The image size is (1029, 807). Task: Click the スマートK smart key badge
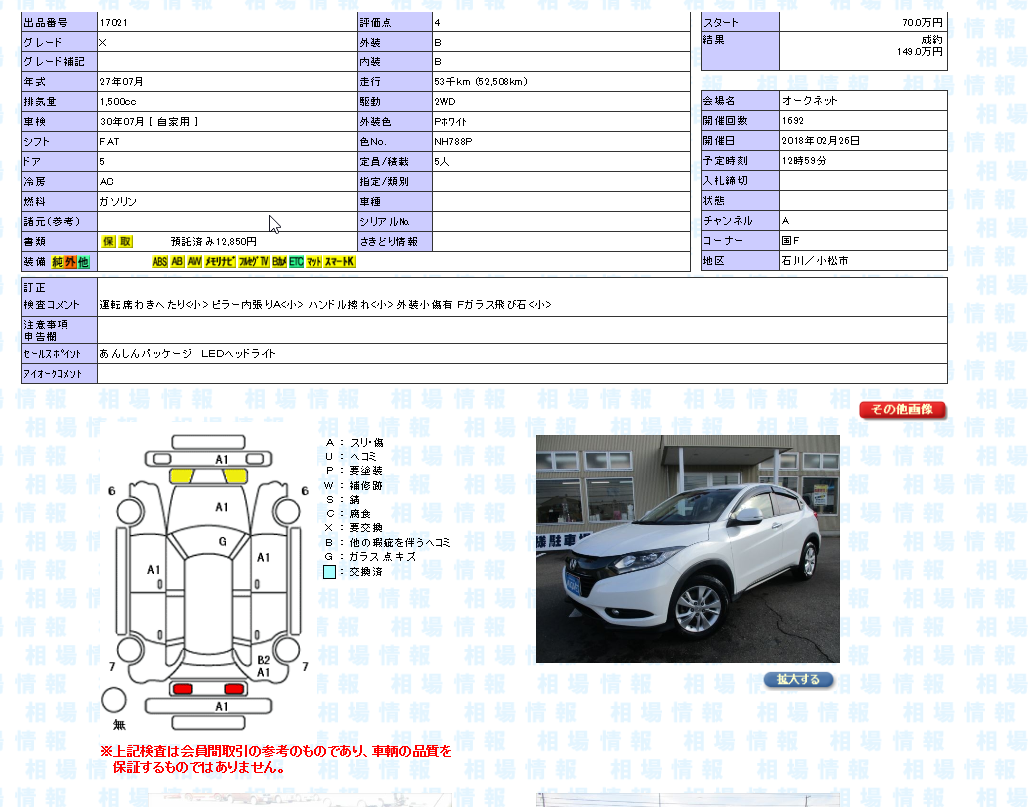340,262
